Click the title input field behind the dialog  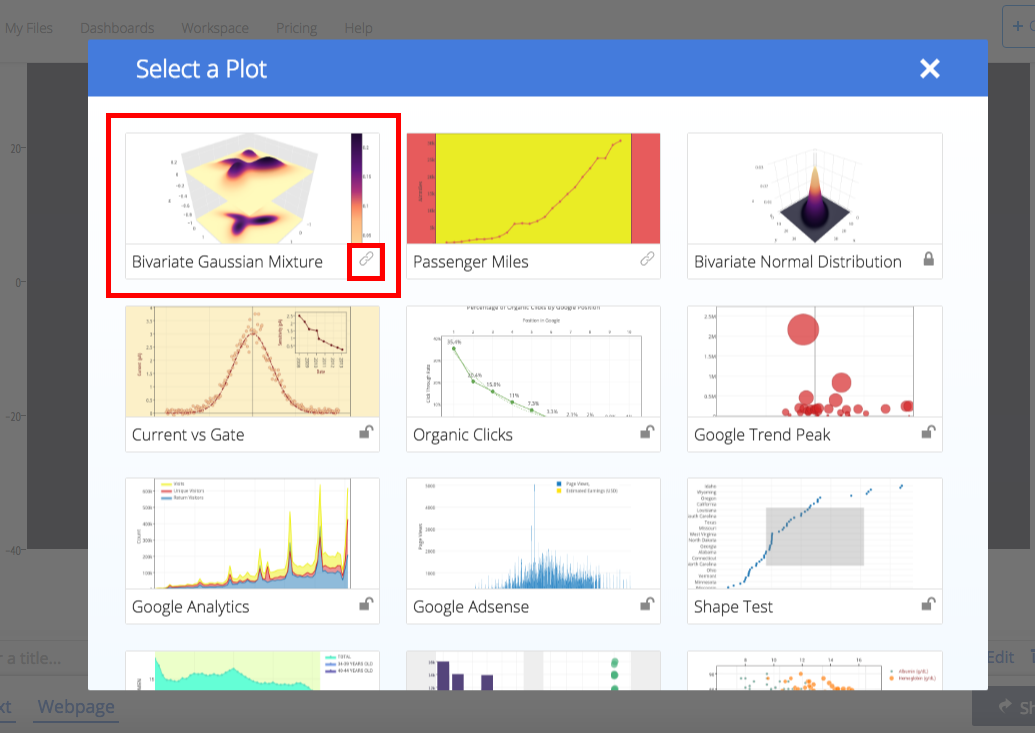tap(44, 658)
